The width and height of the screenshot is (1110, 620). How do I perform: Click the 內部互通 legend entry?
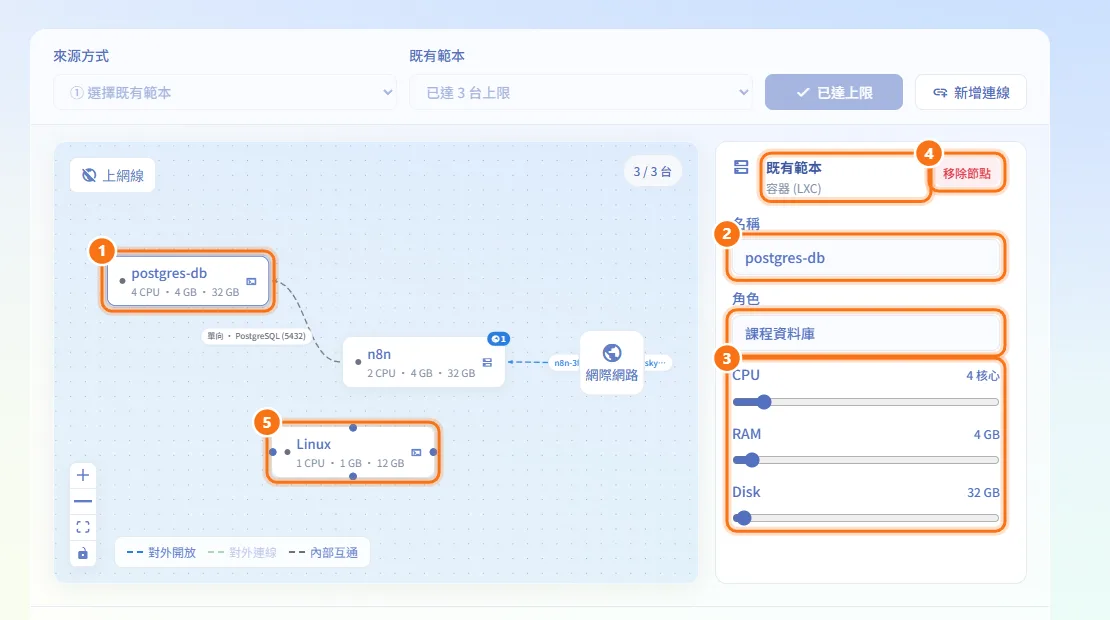pos(324,553)
